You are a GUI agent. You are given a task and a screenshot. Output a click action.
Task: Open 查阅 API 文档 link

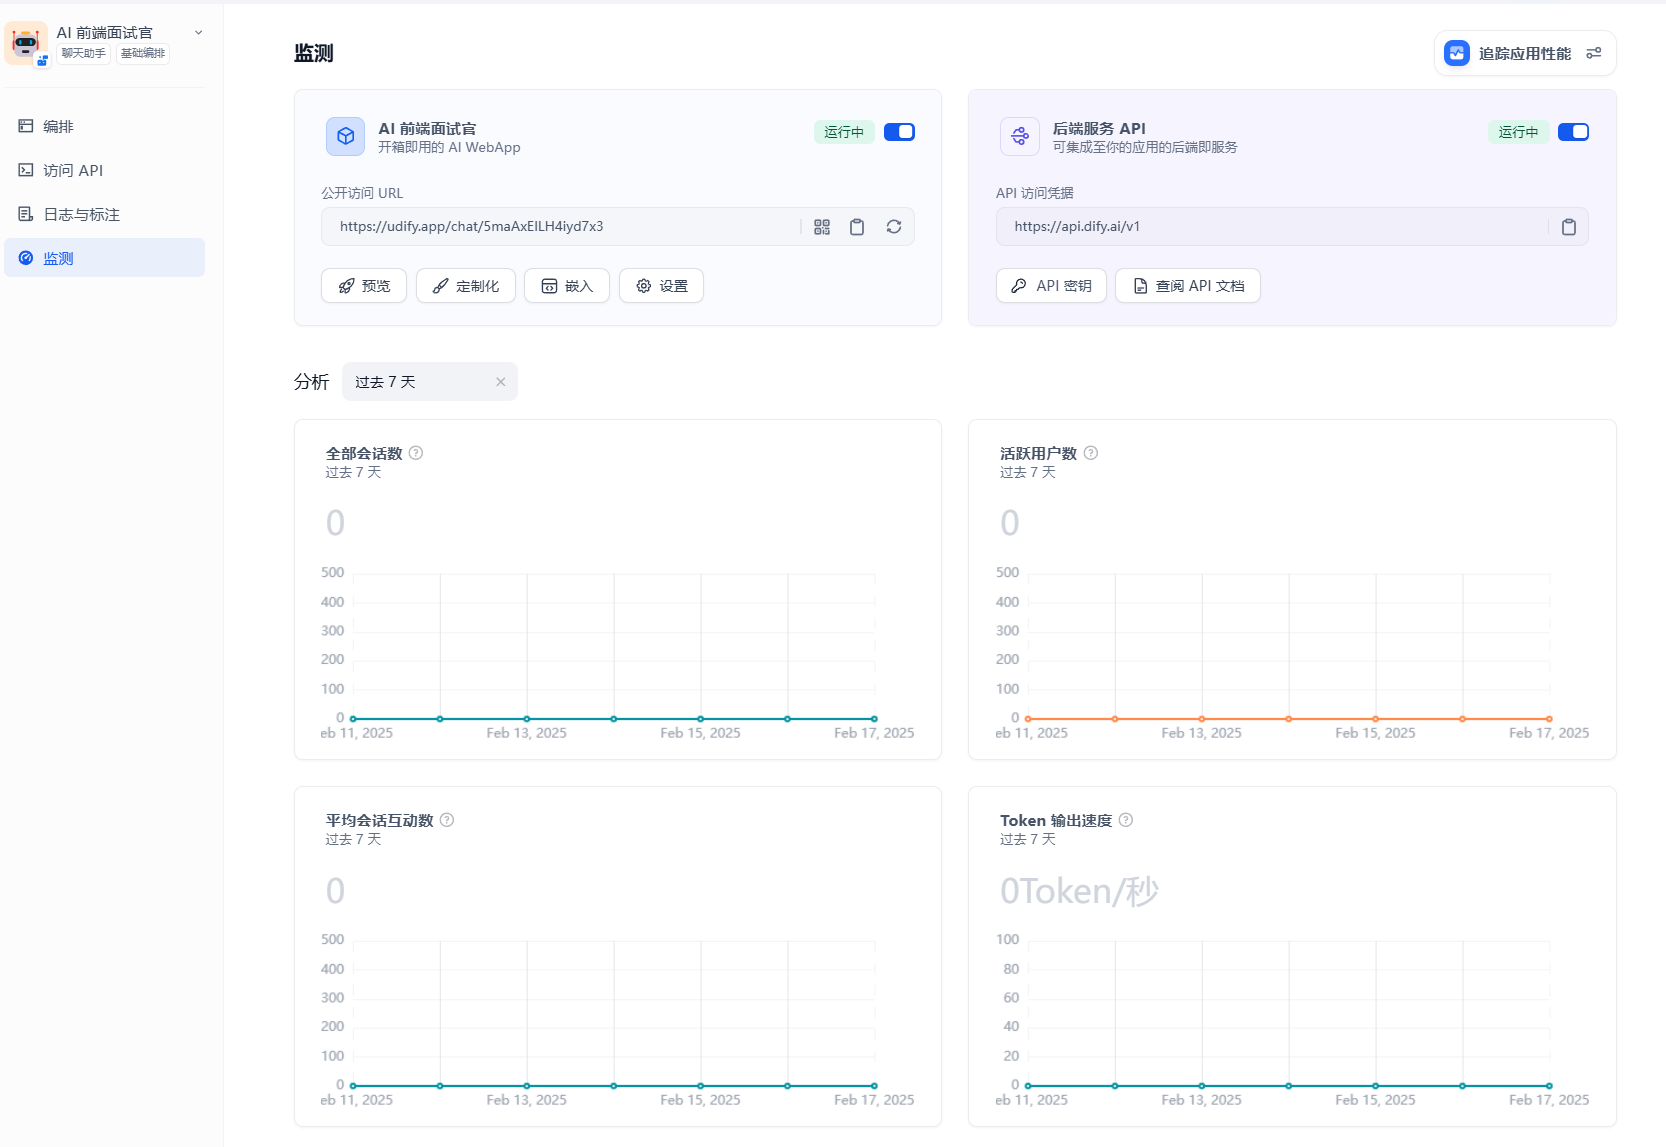tap(1188, 286)
